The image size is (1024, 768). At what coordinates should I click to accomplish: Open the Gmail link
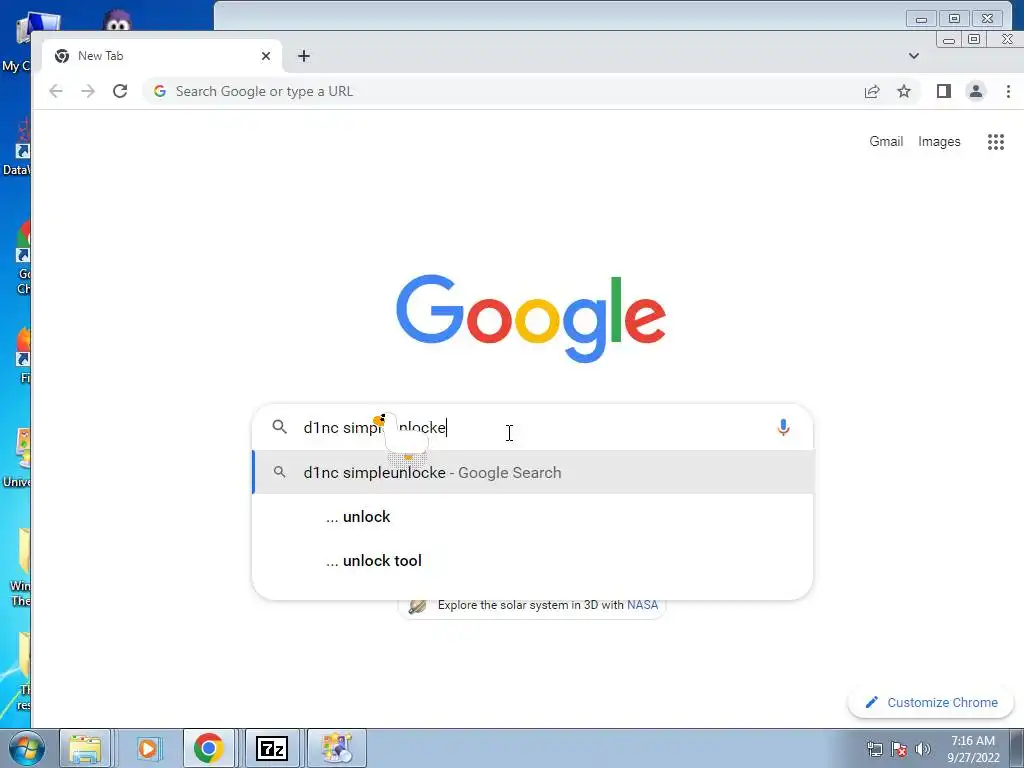(886, 142)
